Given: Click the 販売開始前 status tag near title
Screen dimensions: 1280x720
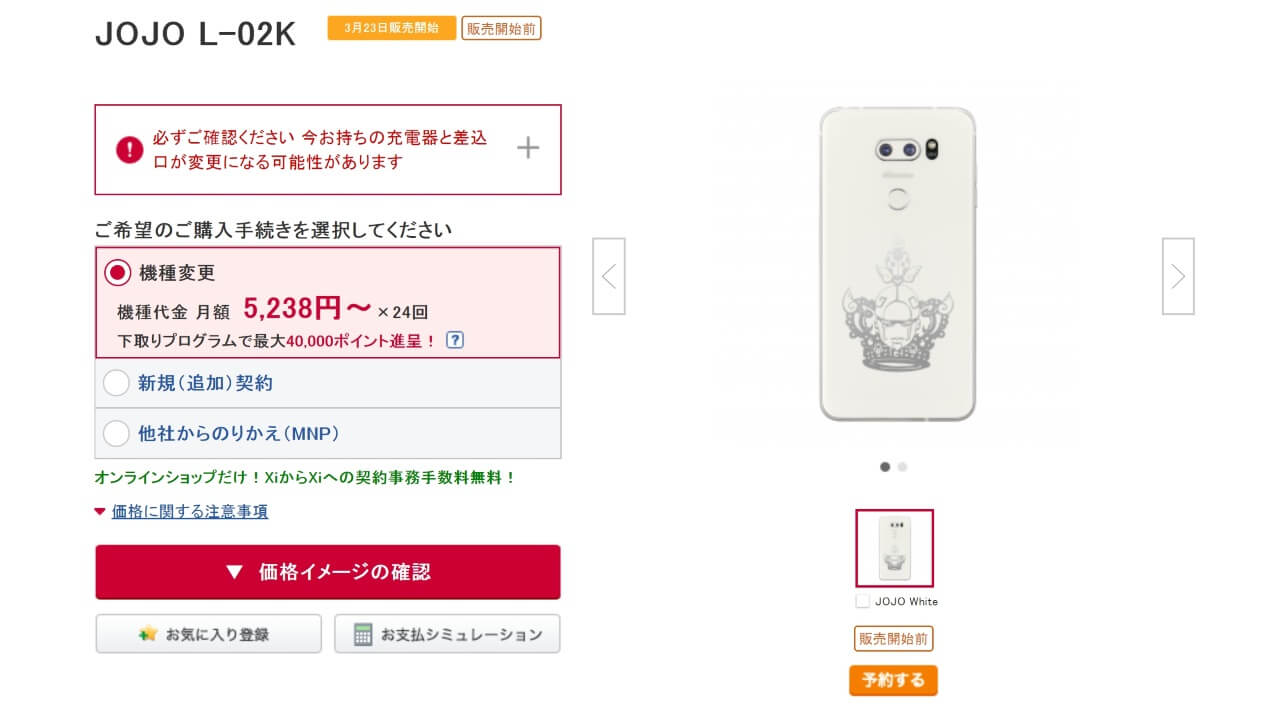Looking at the screenshot, I should [501, 28].
